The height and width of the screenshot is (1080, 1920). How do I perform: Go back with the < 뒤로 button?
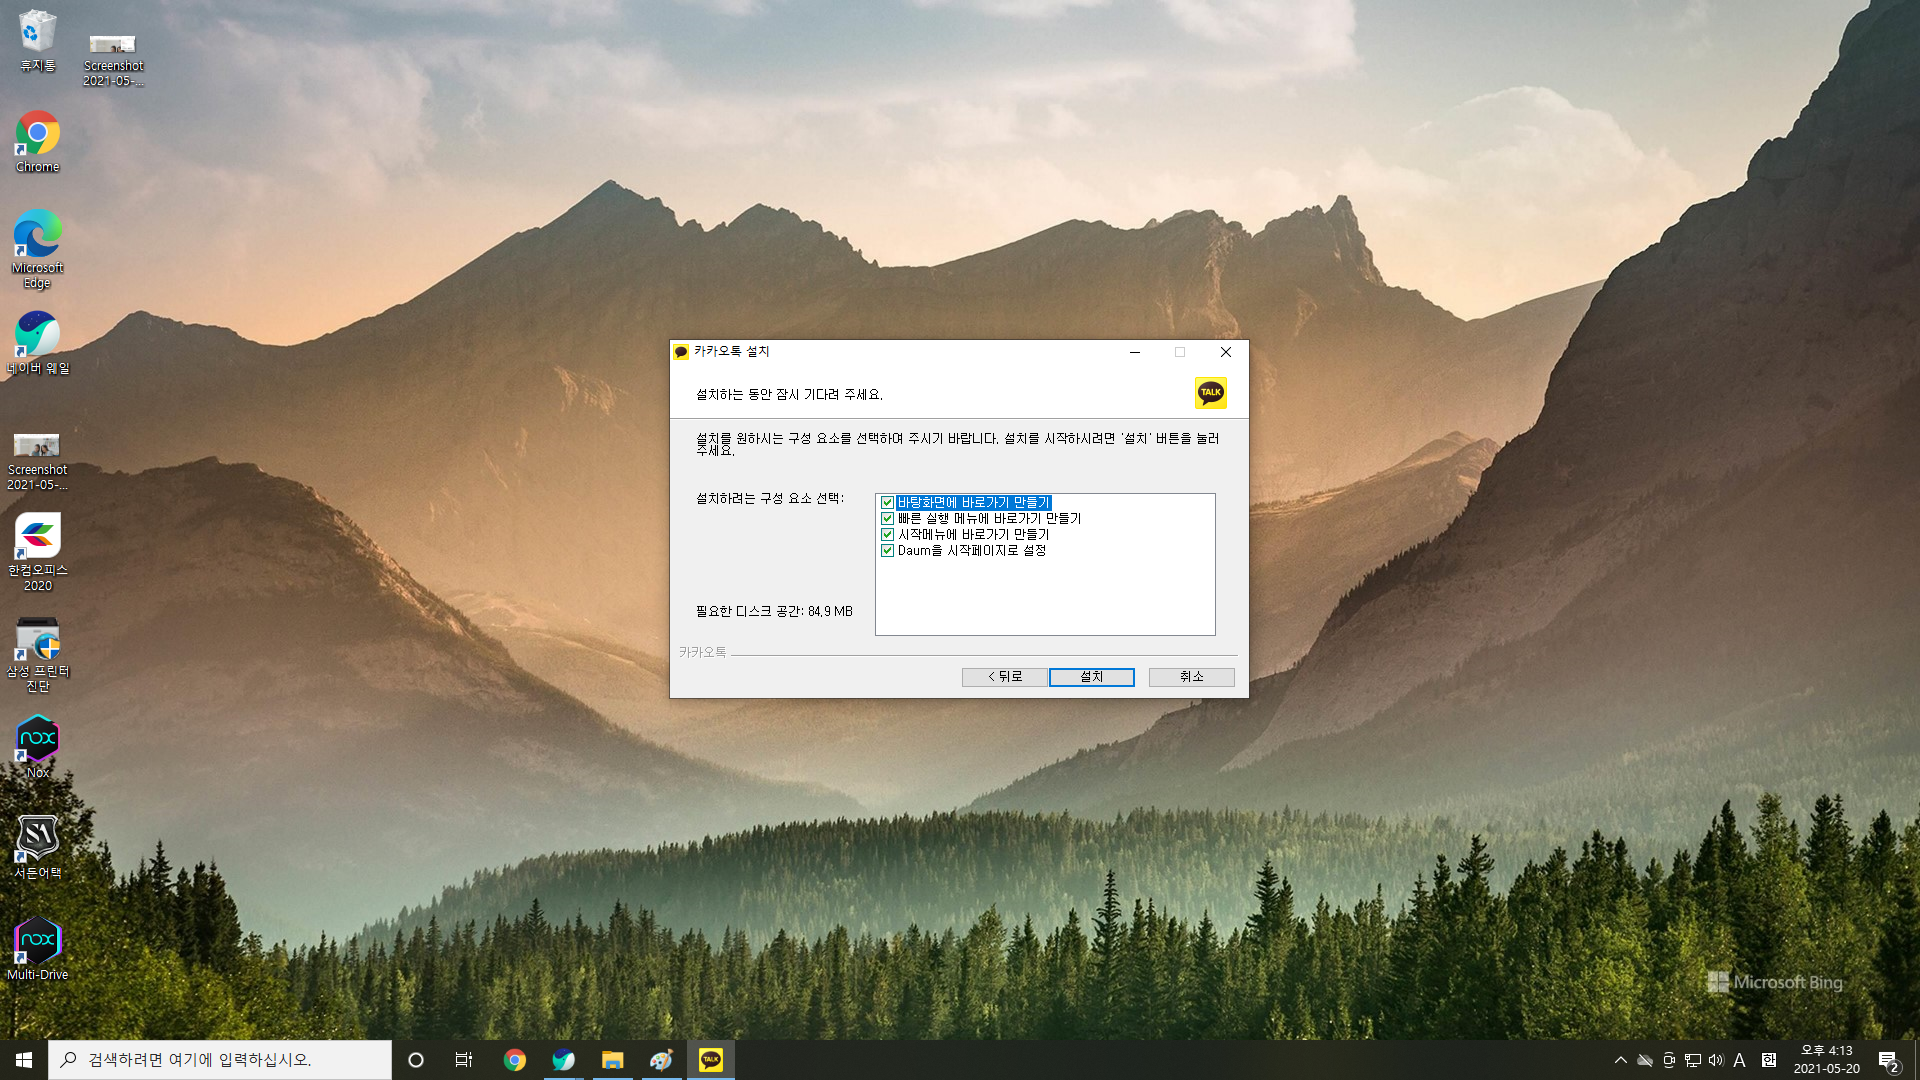[x=1004, y=677]
